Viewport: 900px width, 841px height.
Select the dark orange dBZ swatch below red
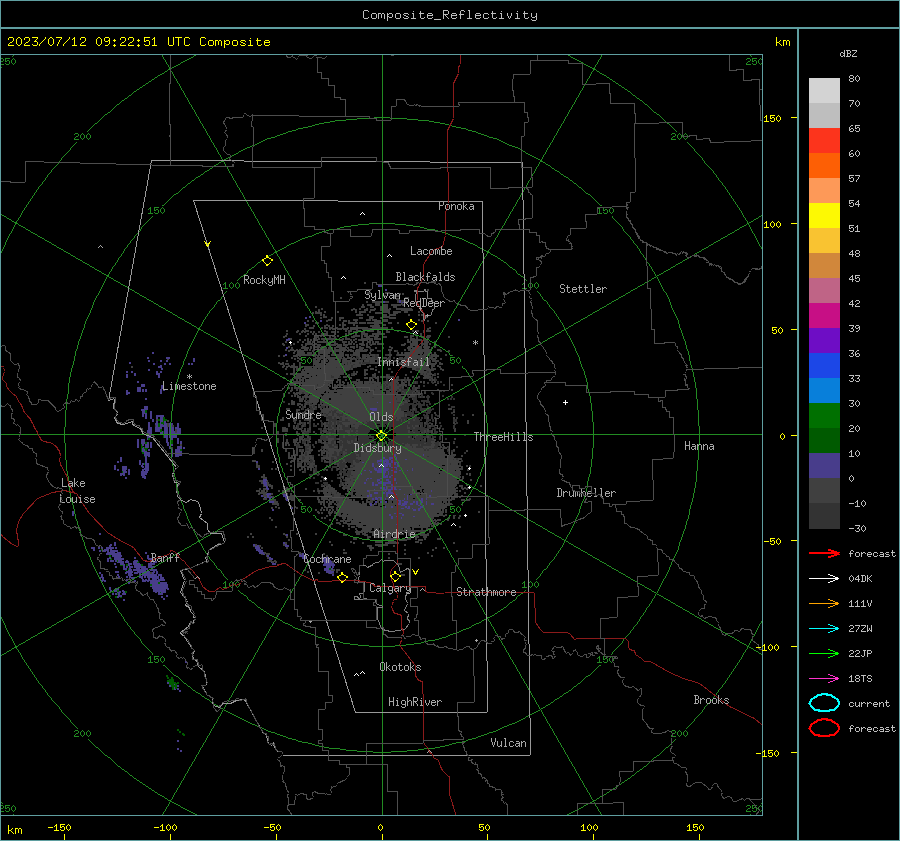[824, 166]
